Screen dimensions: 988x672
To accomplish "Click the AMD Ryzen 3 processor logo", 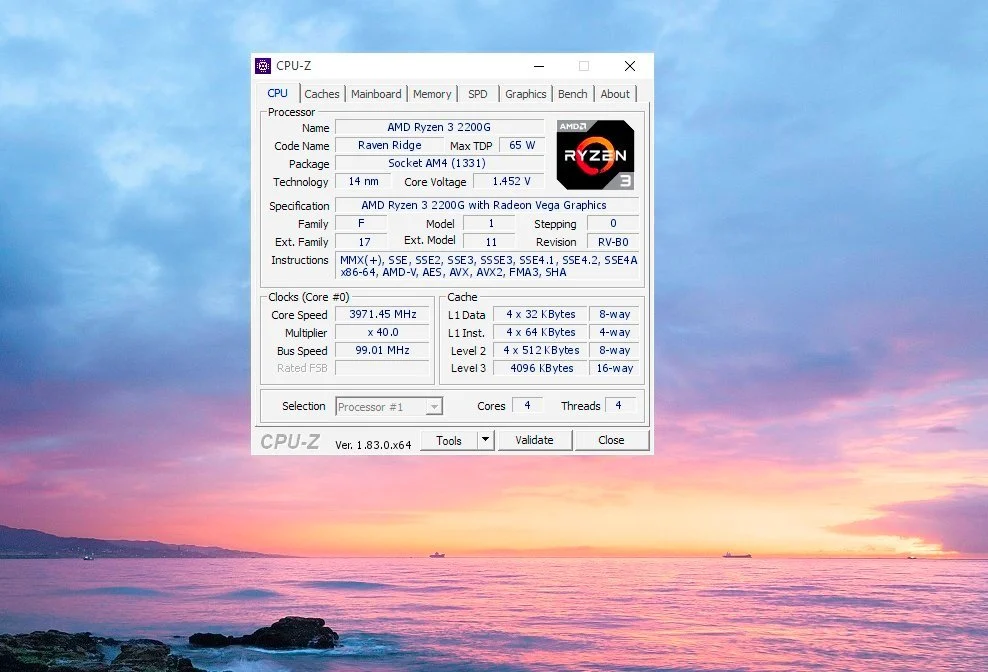I will (x=595, y=154).
